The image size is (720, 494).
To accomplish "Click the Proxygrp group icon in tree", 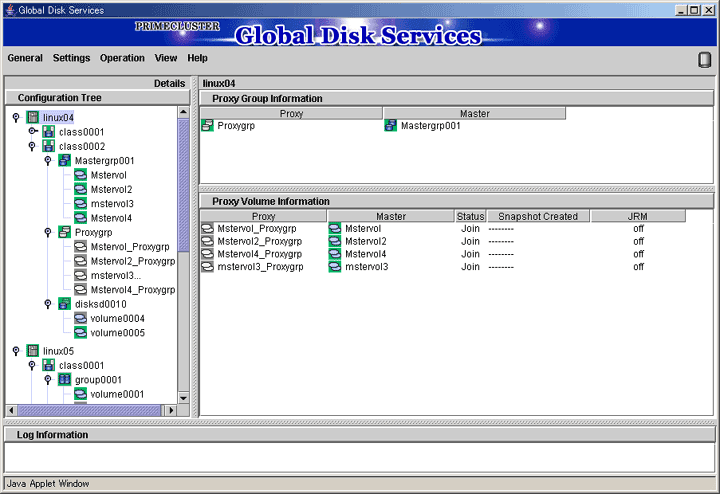I will coord(65,232).
